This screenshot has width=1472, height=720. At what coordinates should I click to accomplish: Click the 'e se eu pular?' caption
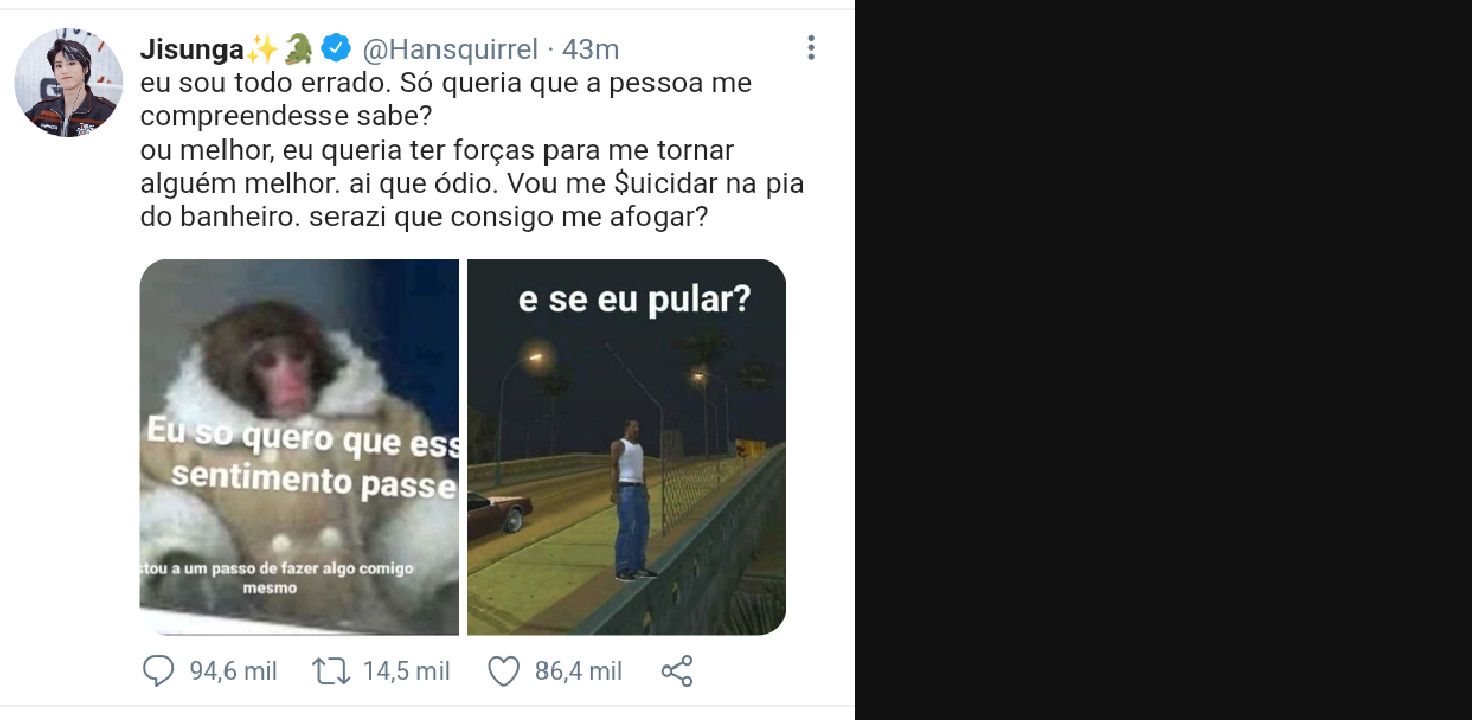(x=634, y=299)
